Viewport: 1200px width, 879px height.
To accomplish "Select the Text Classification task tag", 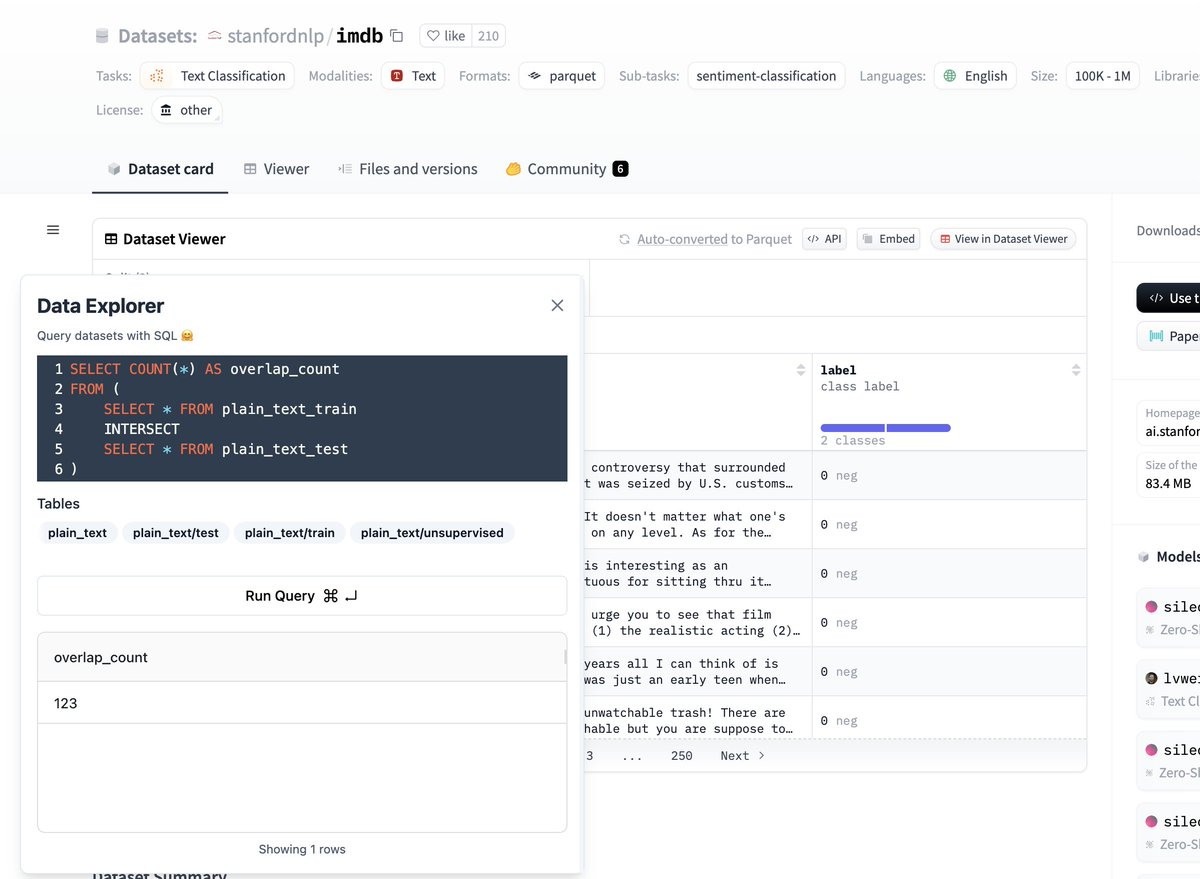I will pyautogui.click(x=217, y=76).
